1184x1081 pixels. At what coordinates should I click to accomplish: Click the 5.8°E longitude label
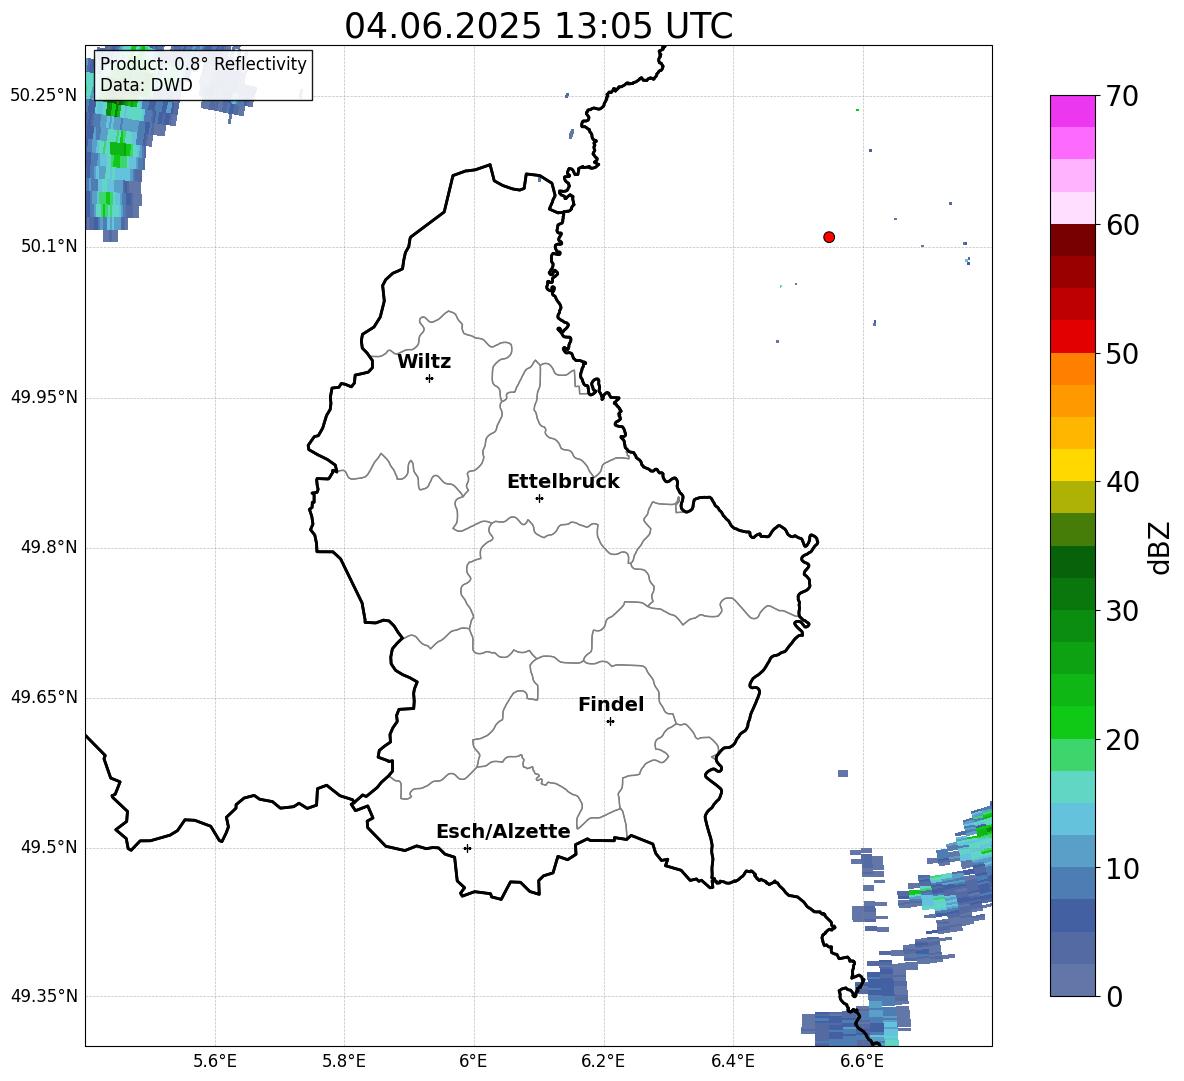coord(344,1061)
